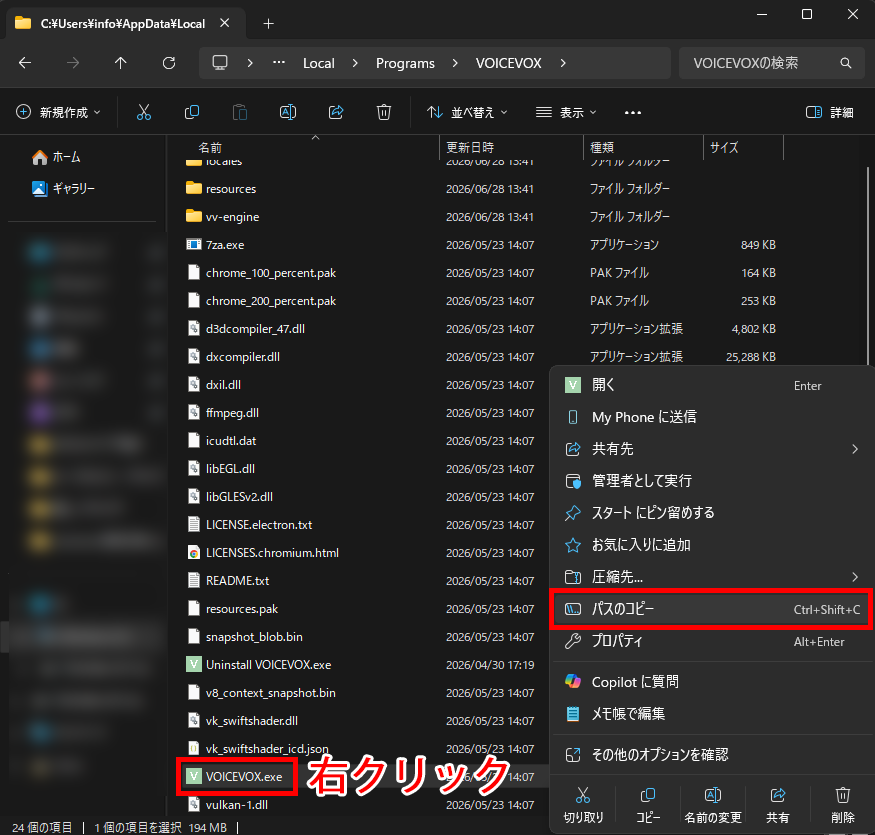Select VOICEVOX.exe file row
875x835 pixels.
[x=234, y=776]
